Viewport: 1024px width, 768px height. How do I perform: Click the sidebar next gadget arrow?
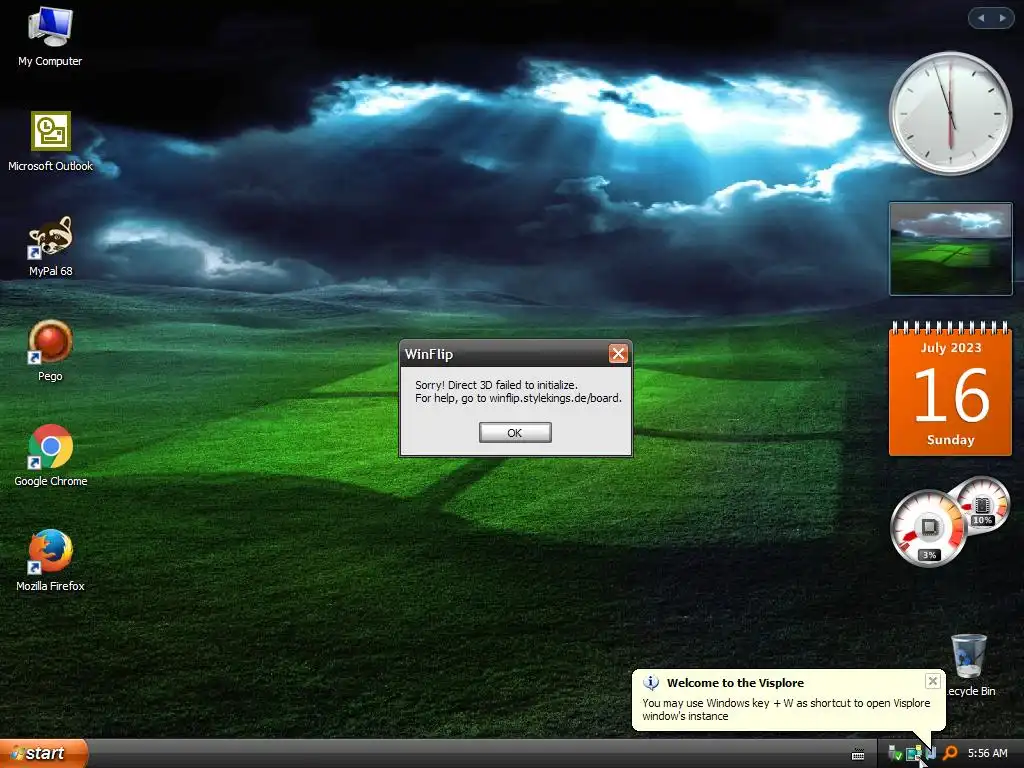[1002, 18]
